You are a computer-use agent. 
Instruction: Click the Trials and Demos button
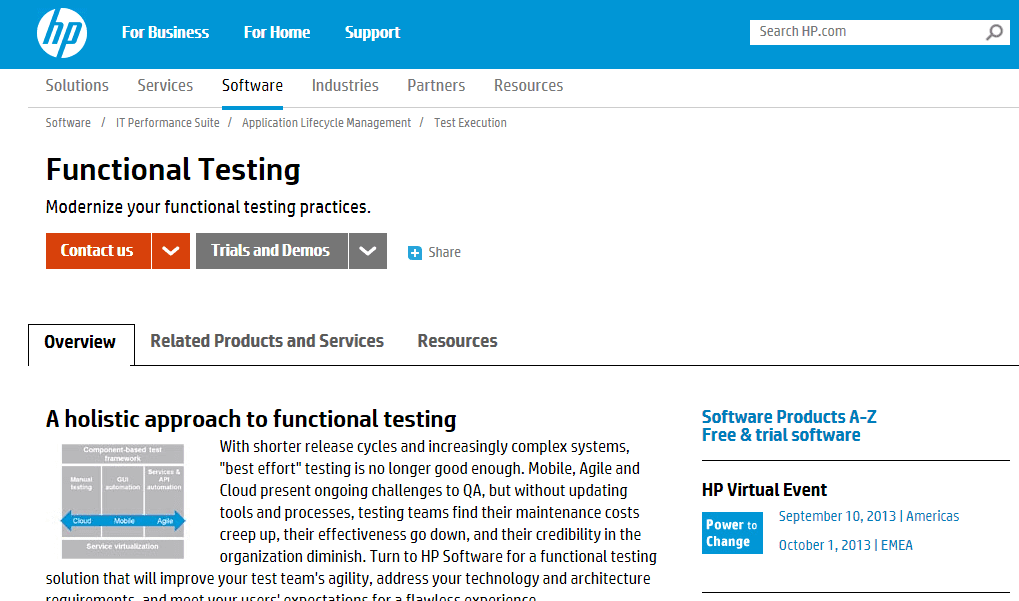tap(270, 250)
